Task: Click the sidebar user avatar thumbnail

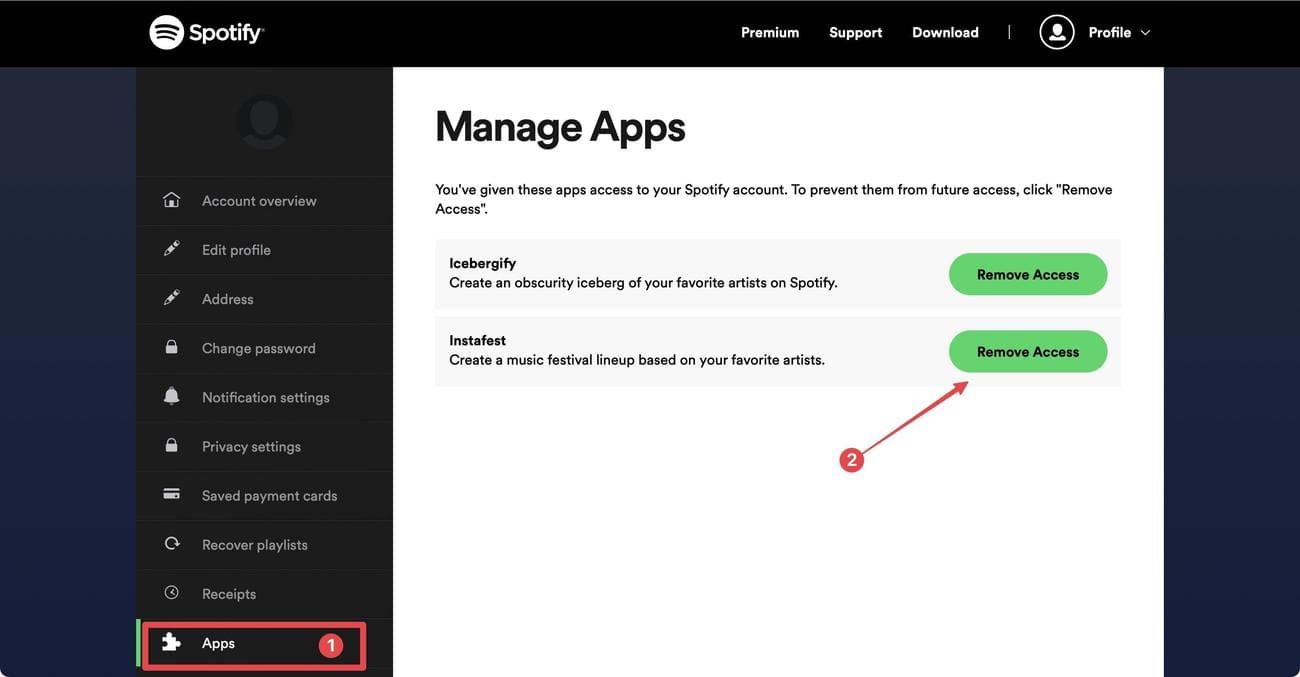Action: [264, 122]
